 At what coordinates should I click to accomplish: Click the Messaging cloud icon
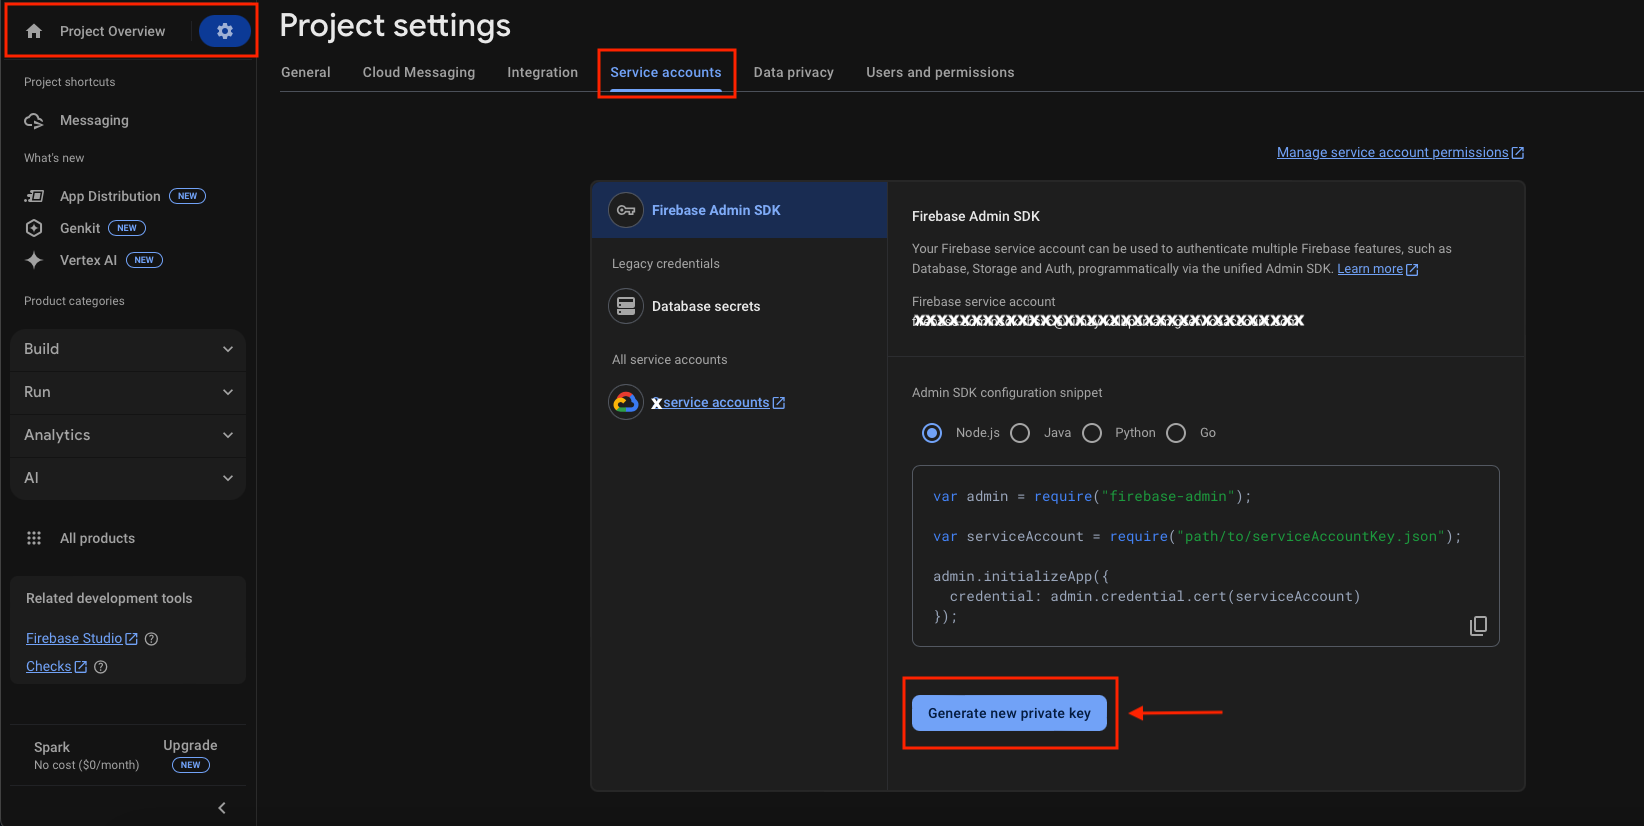pos(34,120)
